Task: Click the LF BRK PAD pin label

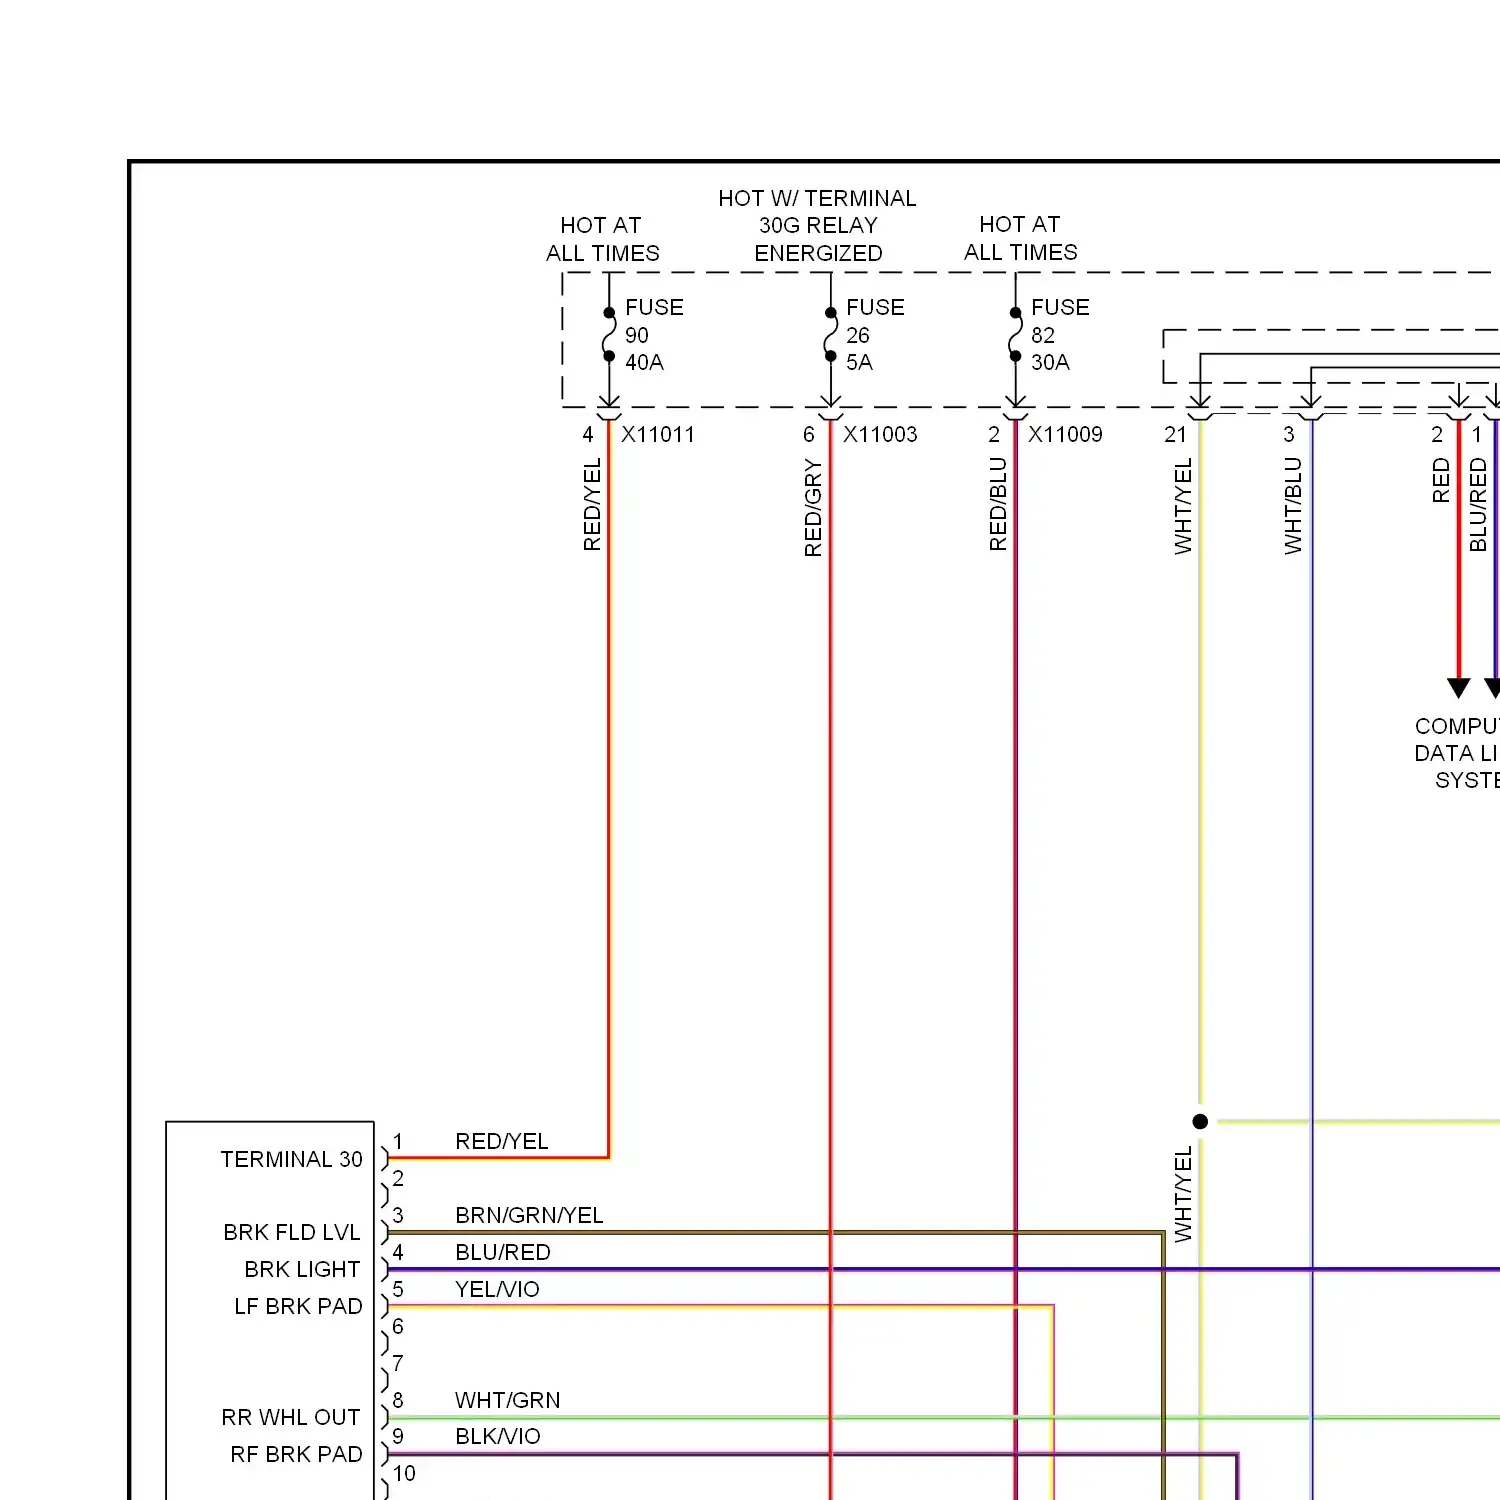Action: 298,1307
